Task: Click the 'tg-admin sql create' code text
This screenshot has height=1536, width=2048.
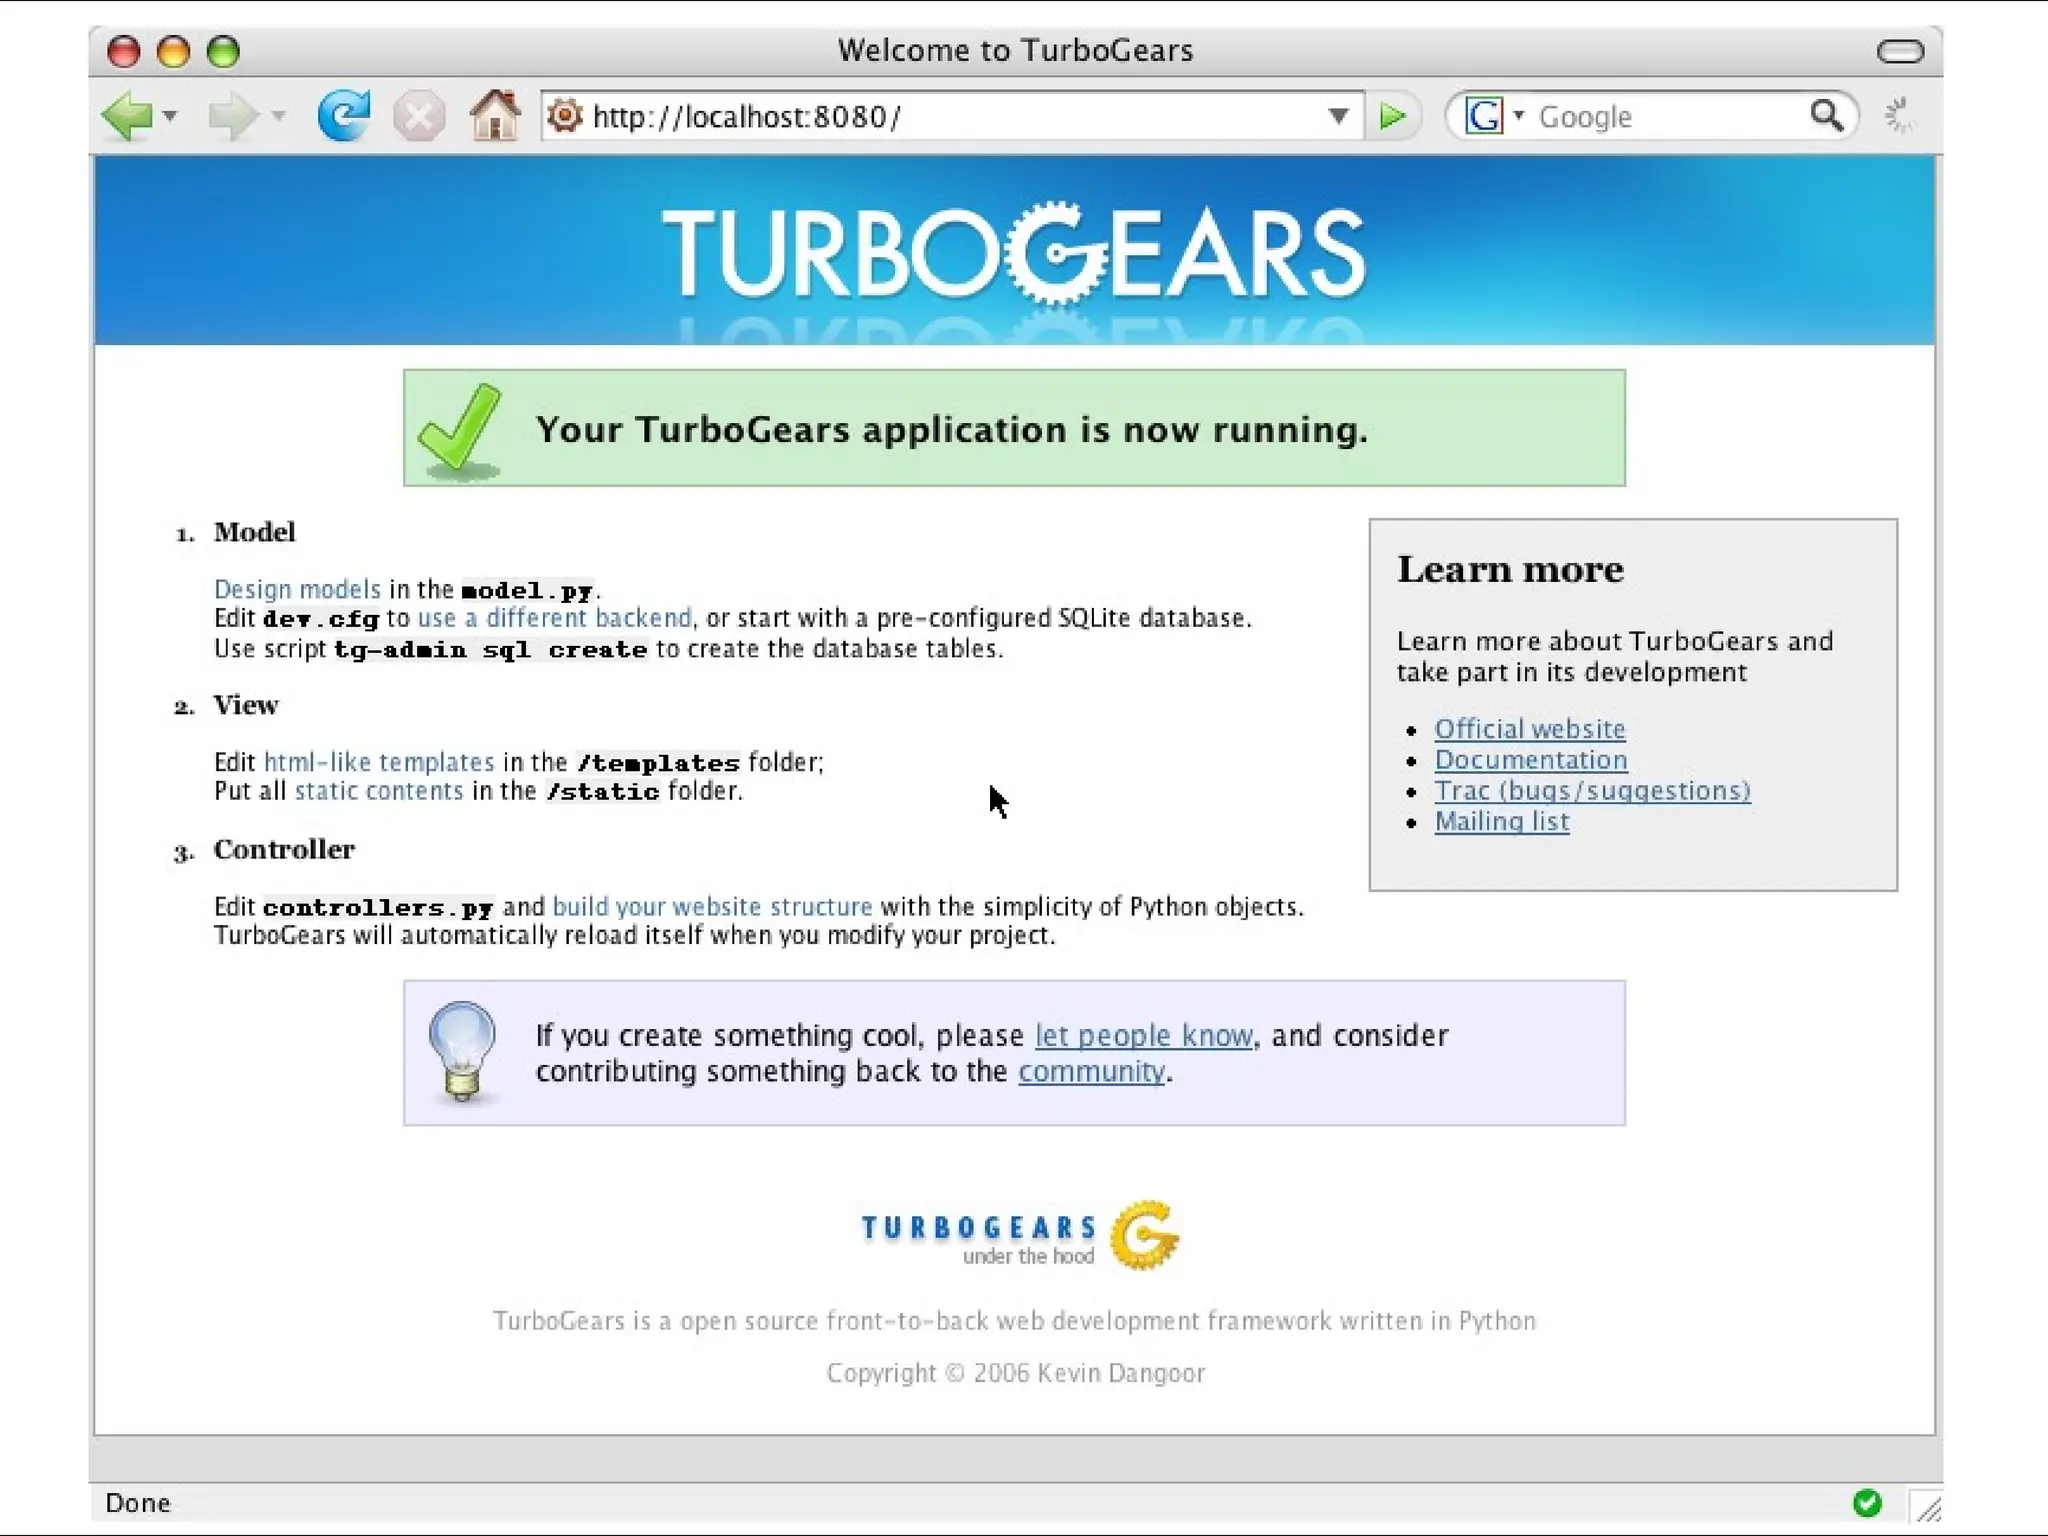Action: point(490,650)
